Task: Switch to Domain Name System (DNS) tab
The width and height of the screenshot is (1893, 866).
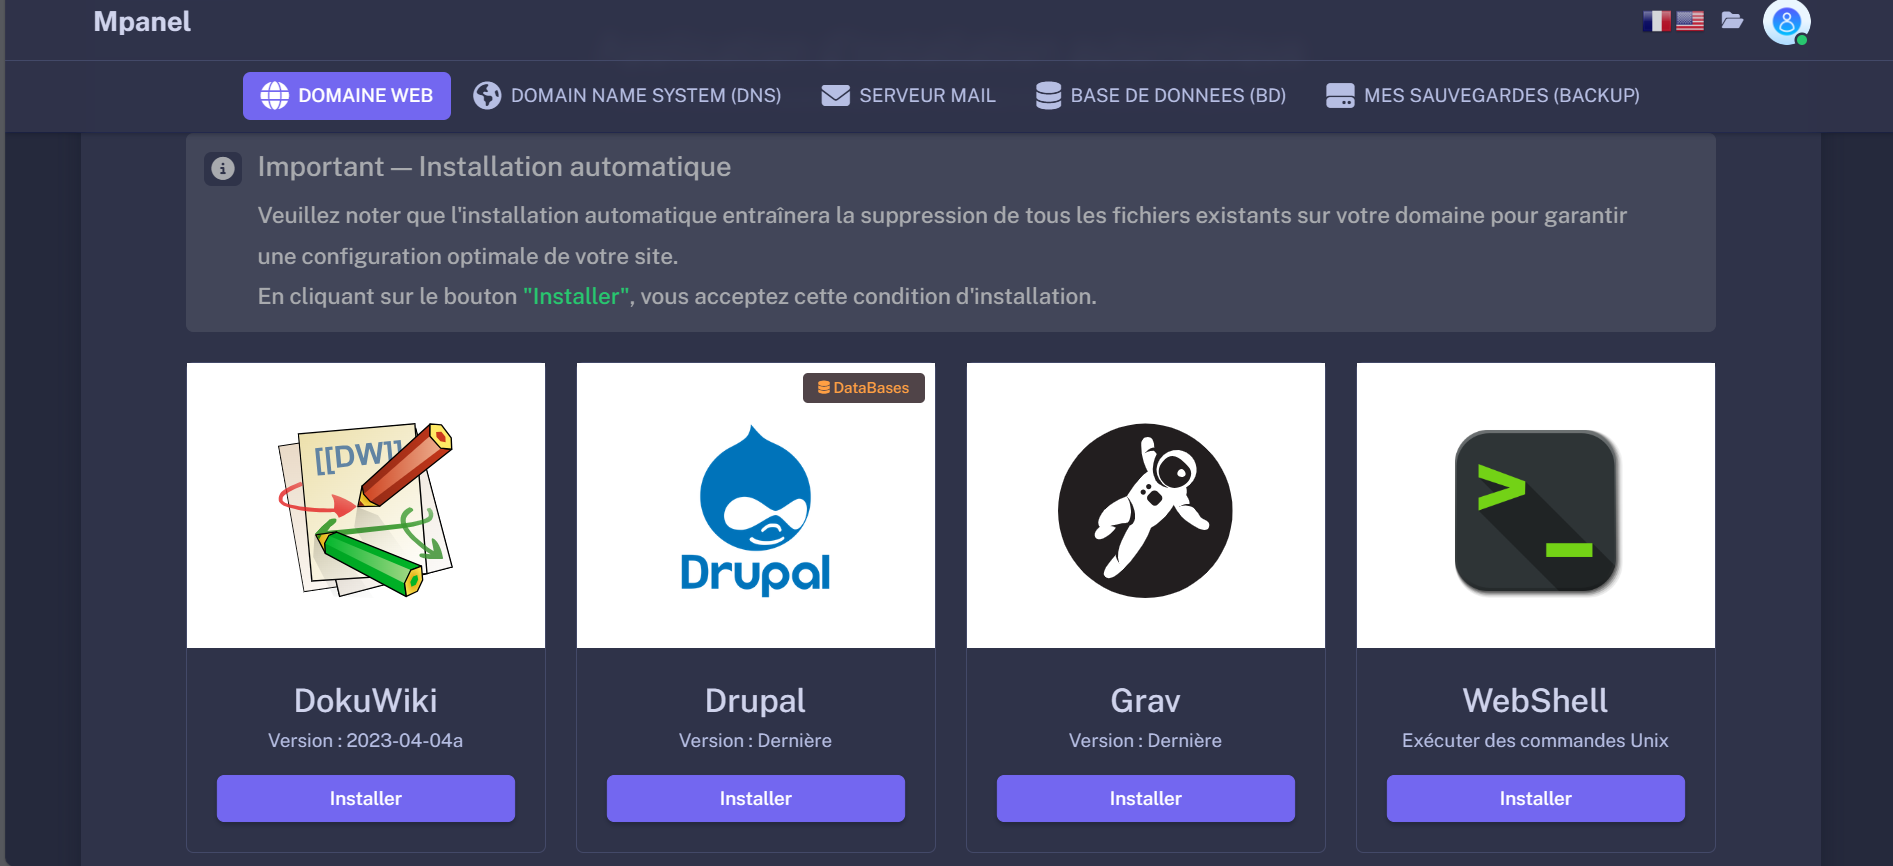Action: pos(628,96)
